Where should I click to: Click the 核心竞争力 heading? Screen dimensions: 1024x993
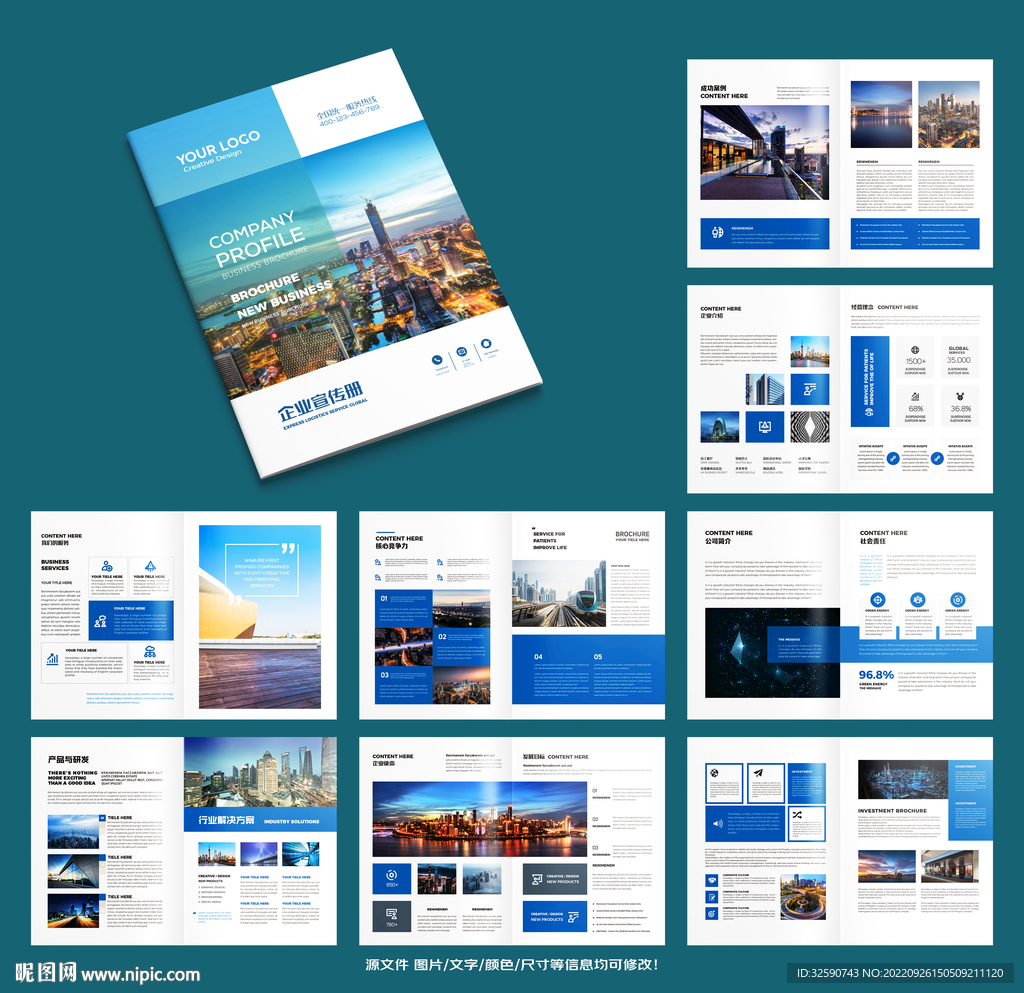(x=391, y=546)
